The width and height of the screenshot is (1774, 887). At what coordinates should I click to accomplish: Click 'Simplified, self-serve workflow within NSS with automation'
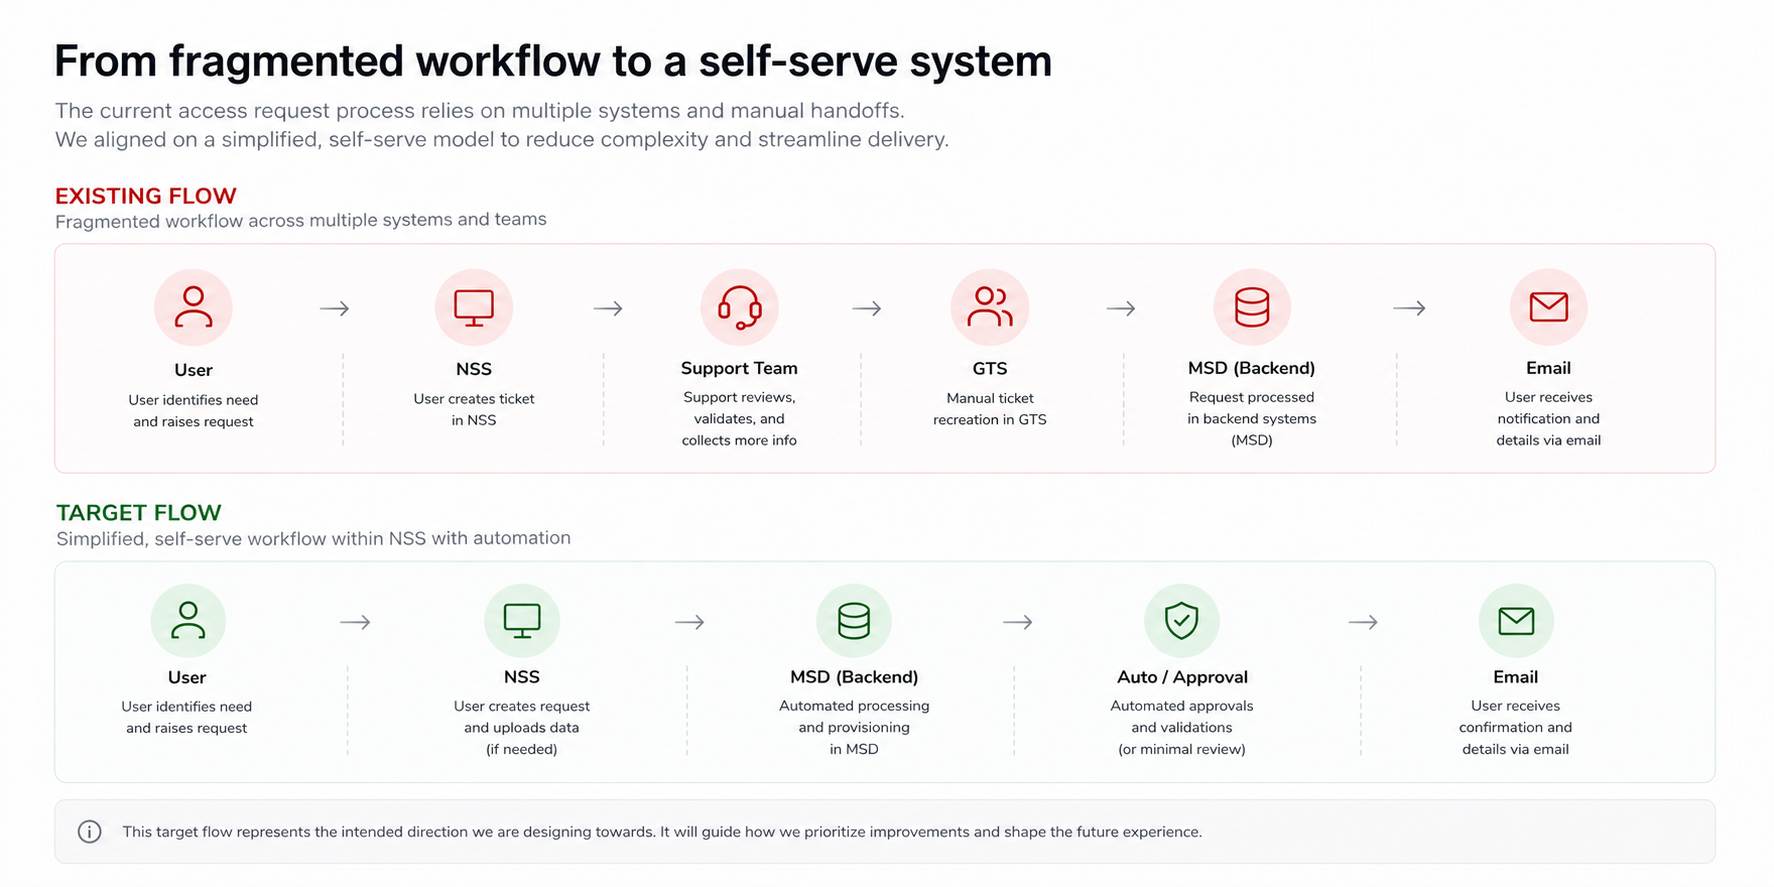[x=314, y=538]
